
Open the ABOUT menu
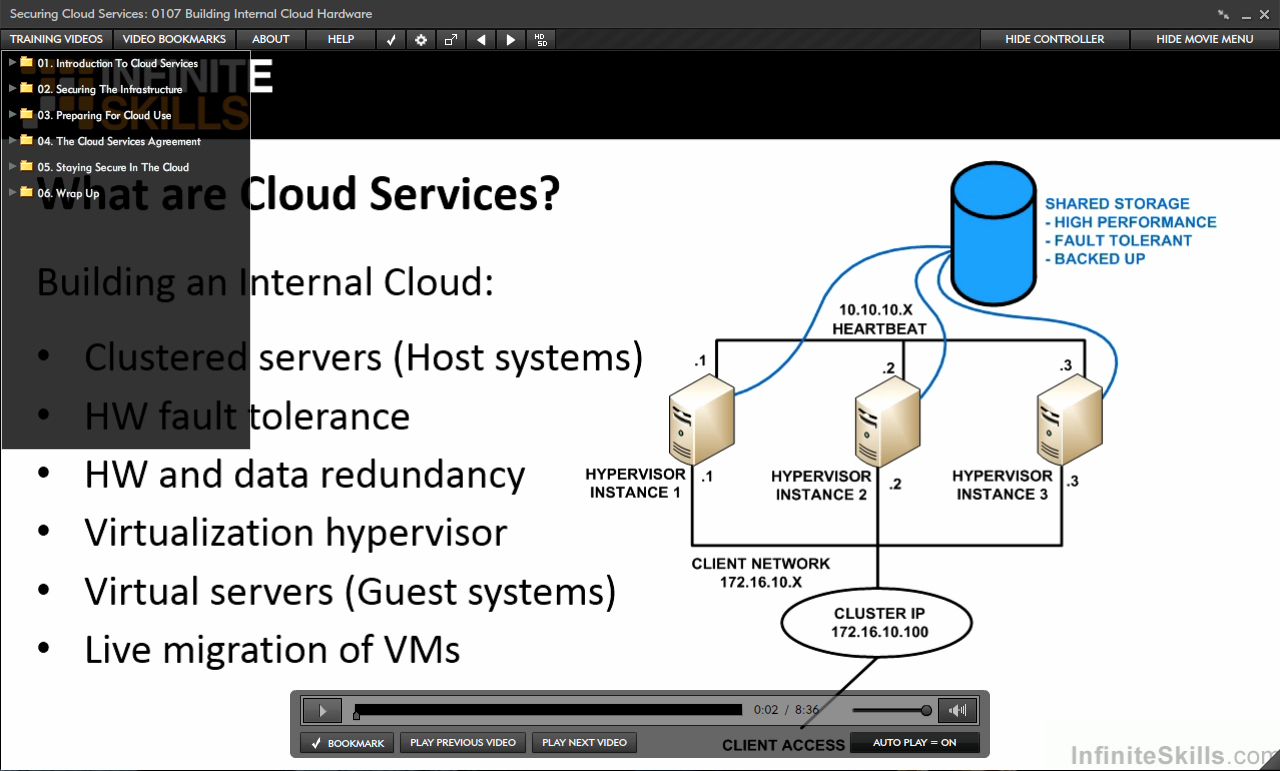[271, 40]
